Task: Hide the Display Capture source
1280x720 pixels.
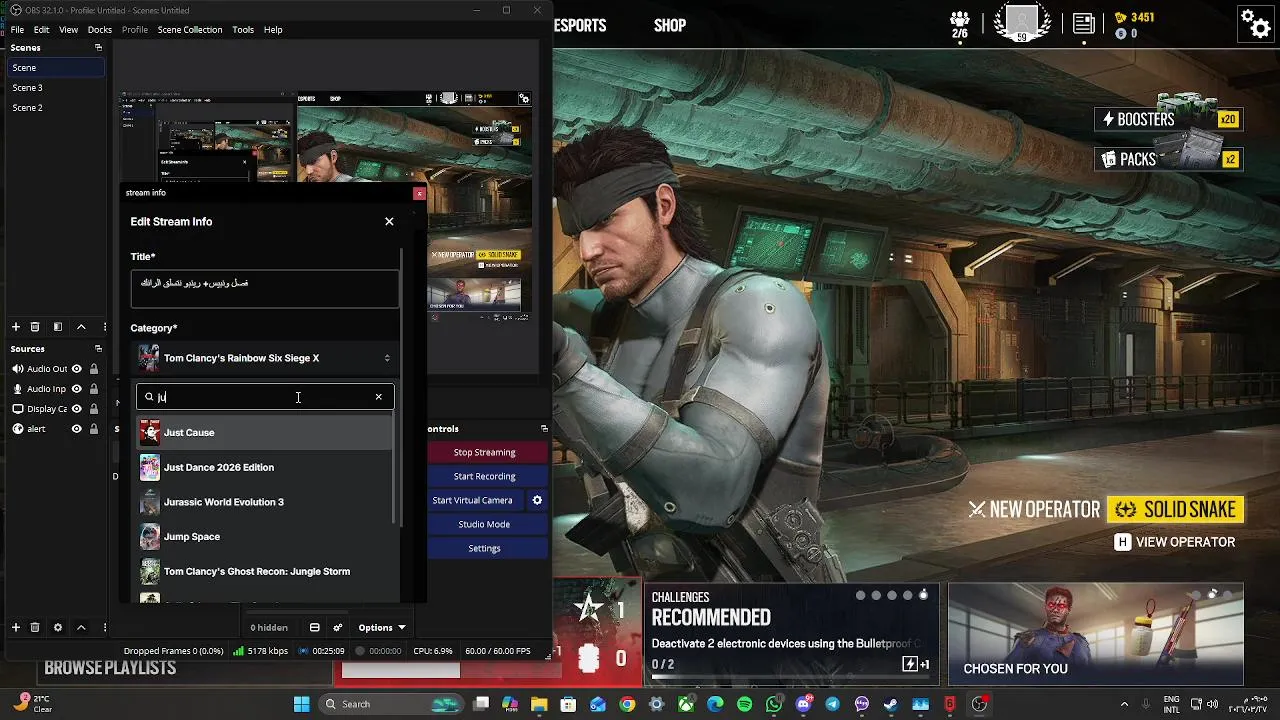Action: point(76,409)
